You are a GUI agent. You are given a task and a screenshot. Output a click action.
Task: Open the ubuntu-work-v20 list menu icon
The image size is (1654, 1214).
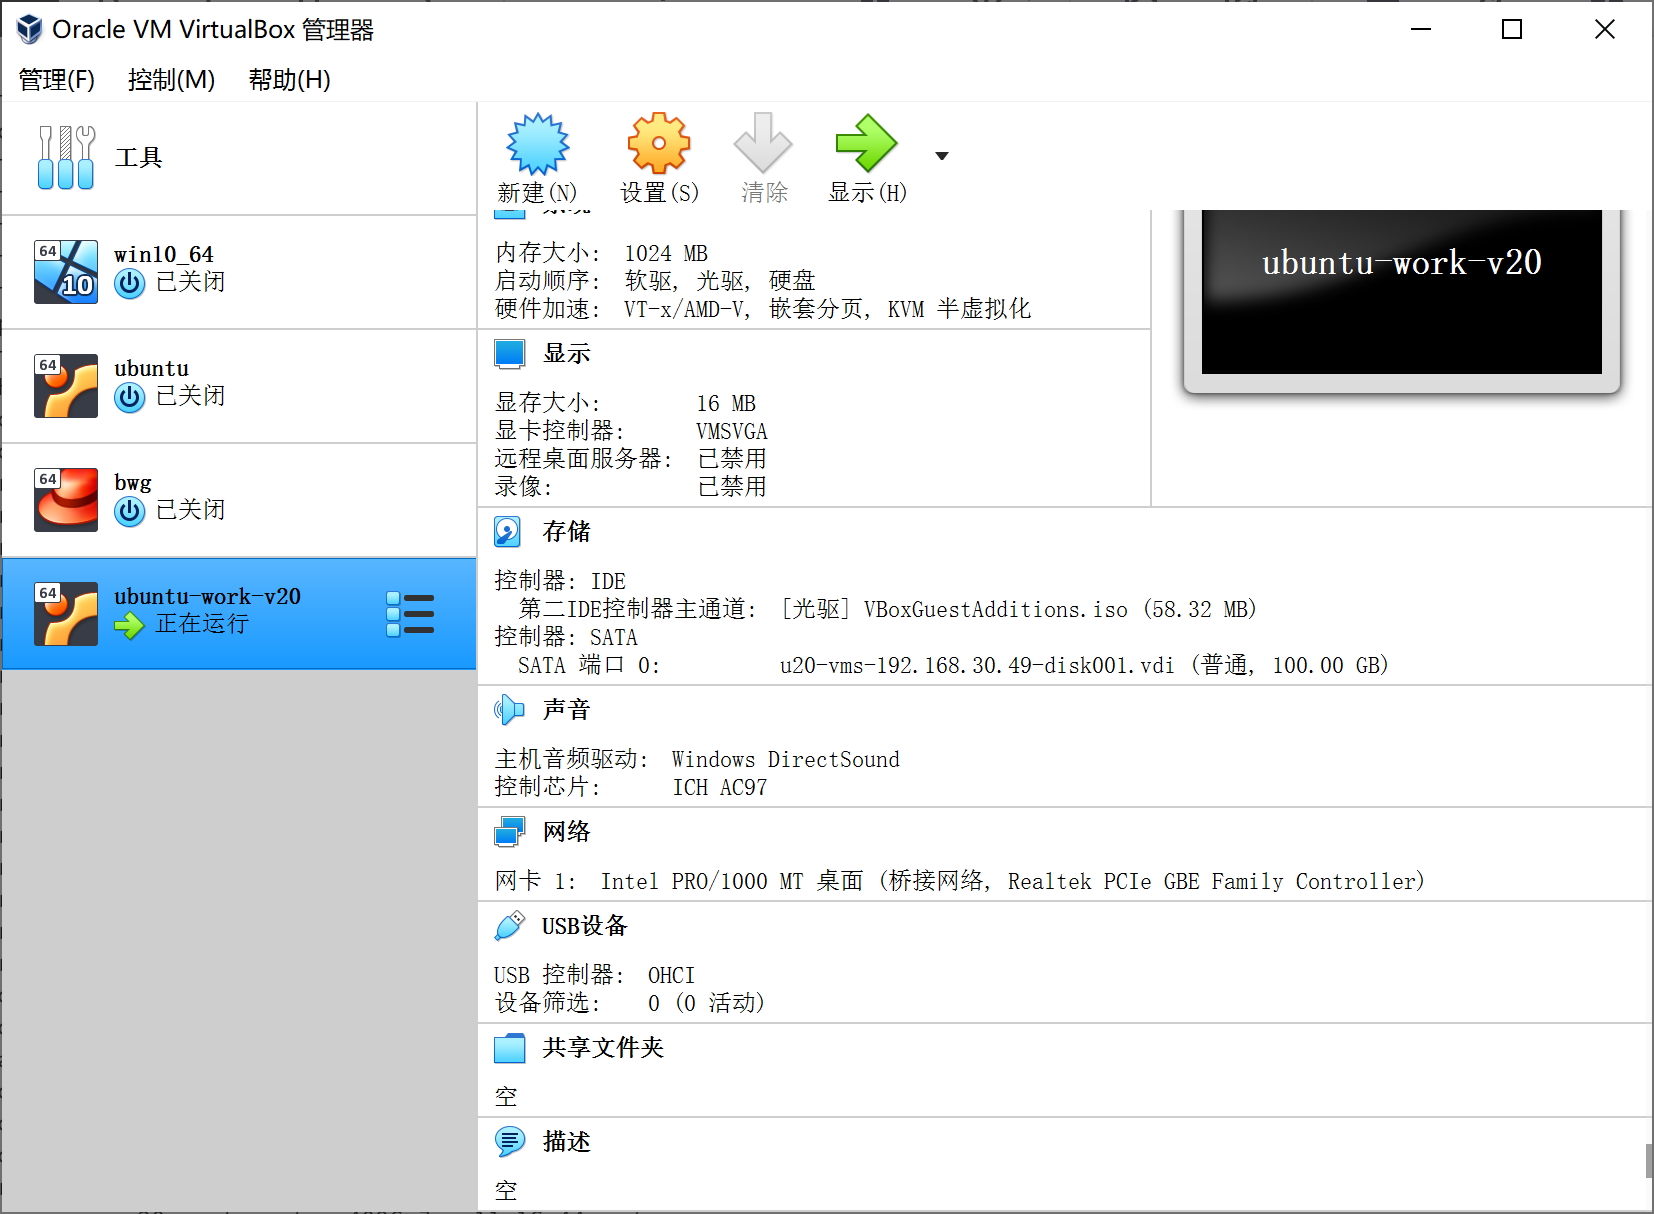(x=410, y=613)
